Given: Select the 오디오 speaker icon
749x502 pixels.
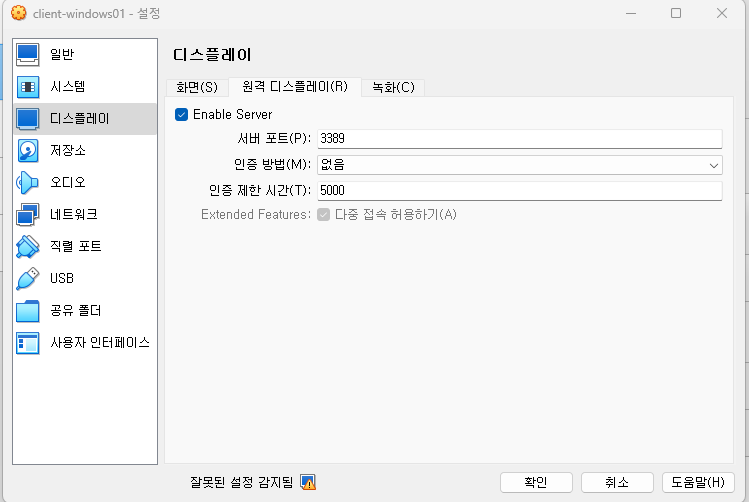Looking at the screenshot, I should coord(27,182).
